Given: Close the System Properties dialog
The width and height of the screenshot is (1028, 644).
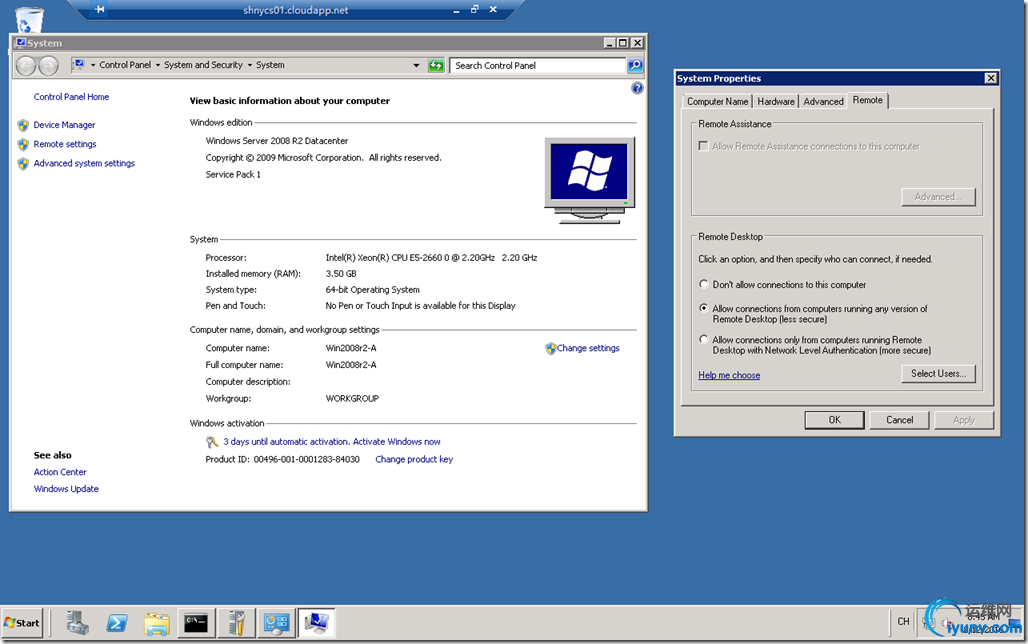Looking at the screenshot, I should [x=991, y=79].
